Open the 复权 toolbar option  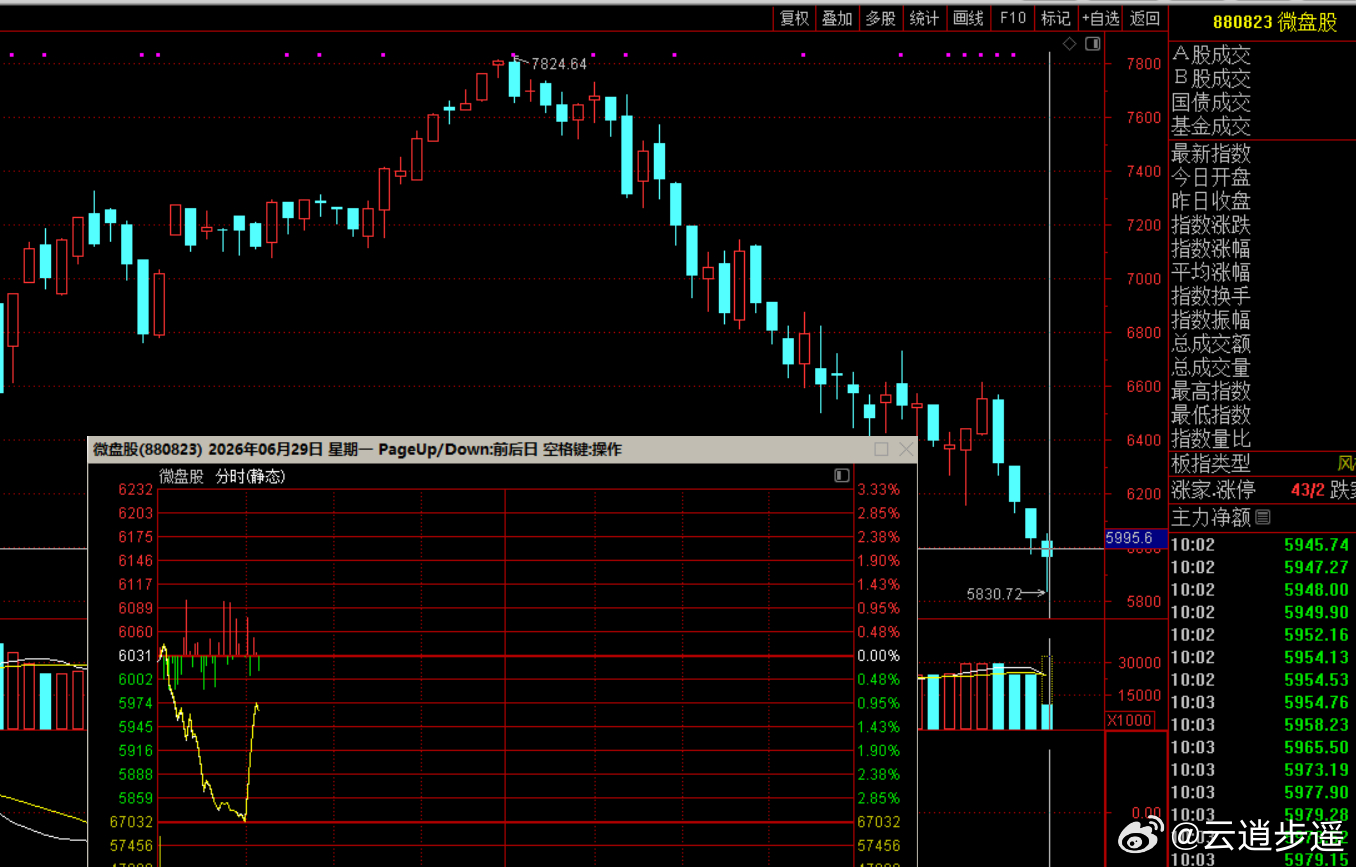pyautogui.click(x=795, y=18)
